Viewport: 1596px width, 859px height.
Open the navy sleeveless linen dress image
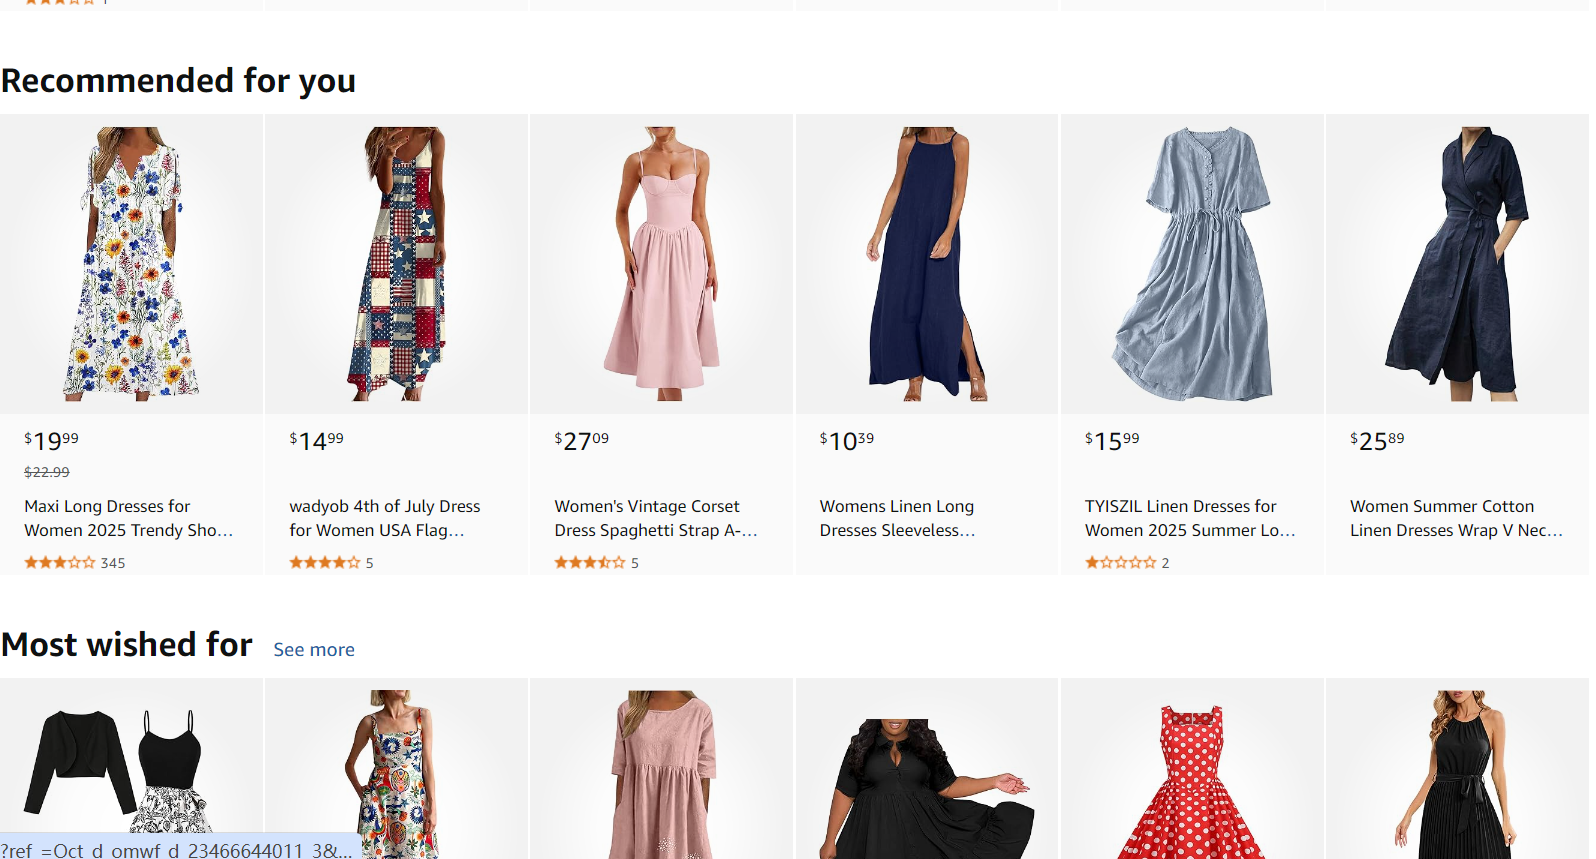click(926, 264)
